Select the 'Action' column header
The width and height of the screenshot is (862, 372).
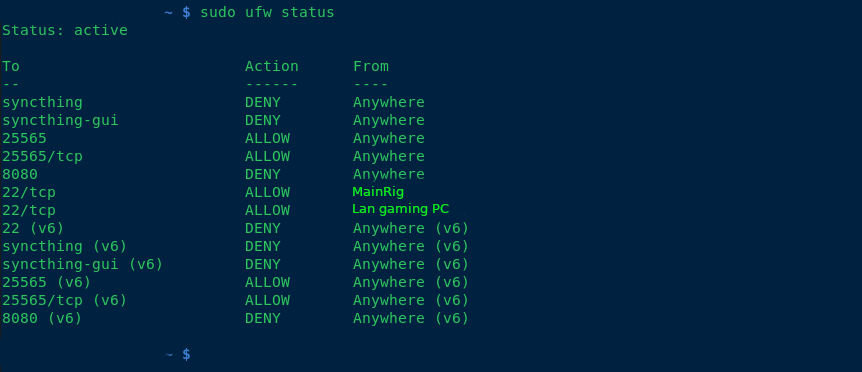pyautogui.click(x=272, y=66)
